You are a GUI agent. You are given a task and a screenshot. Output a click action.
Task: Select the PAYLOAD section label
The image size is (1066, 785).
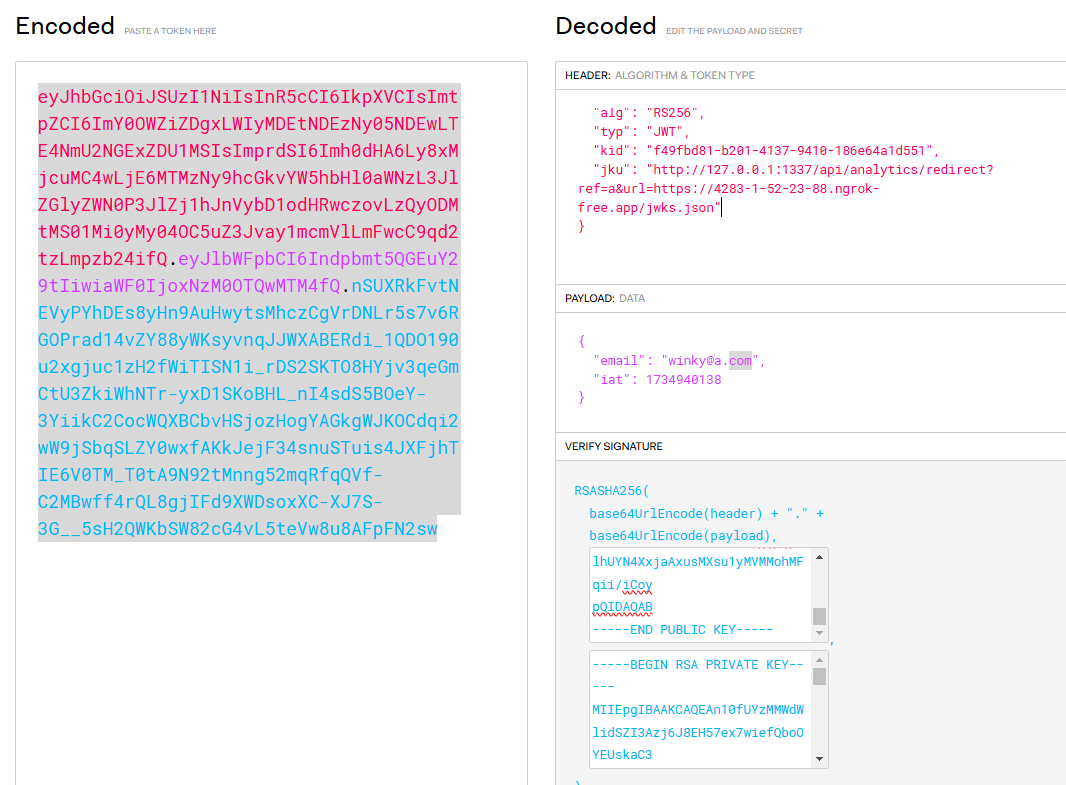tap(589, 298)
